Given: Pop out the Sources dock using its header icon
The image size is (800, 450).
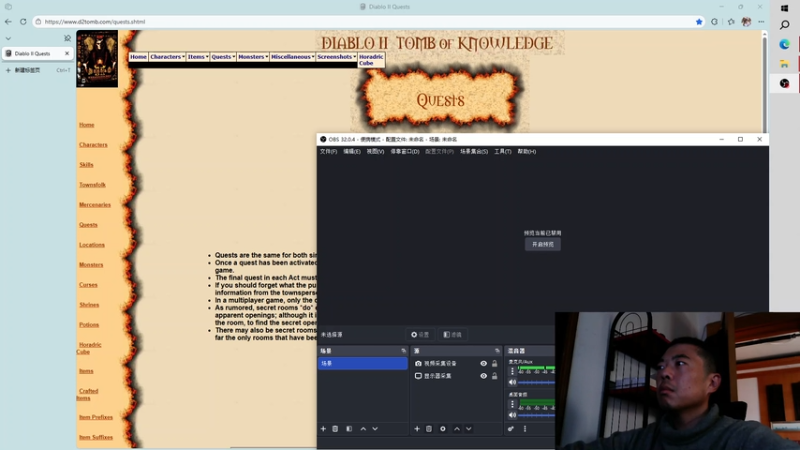Looking at the screenshot, I should 497,351.
